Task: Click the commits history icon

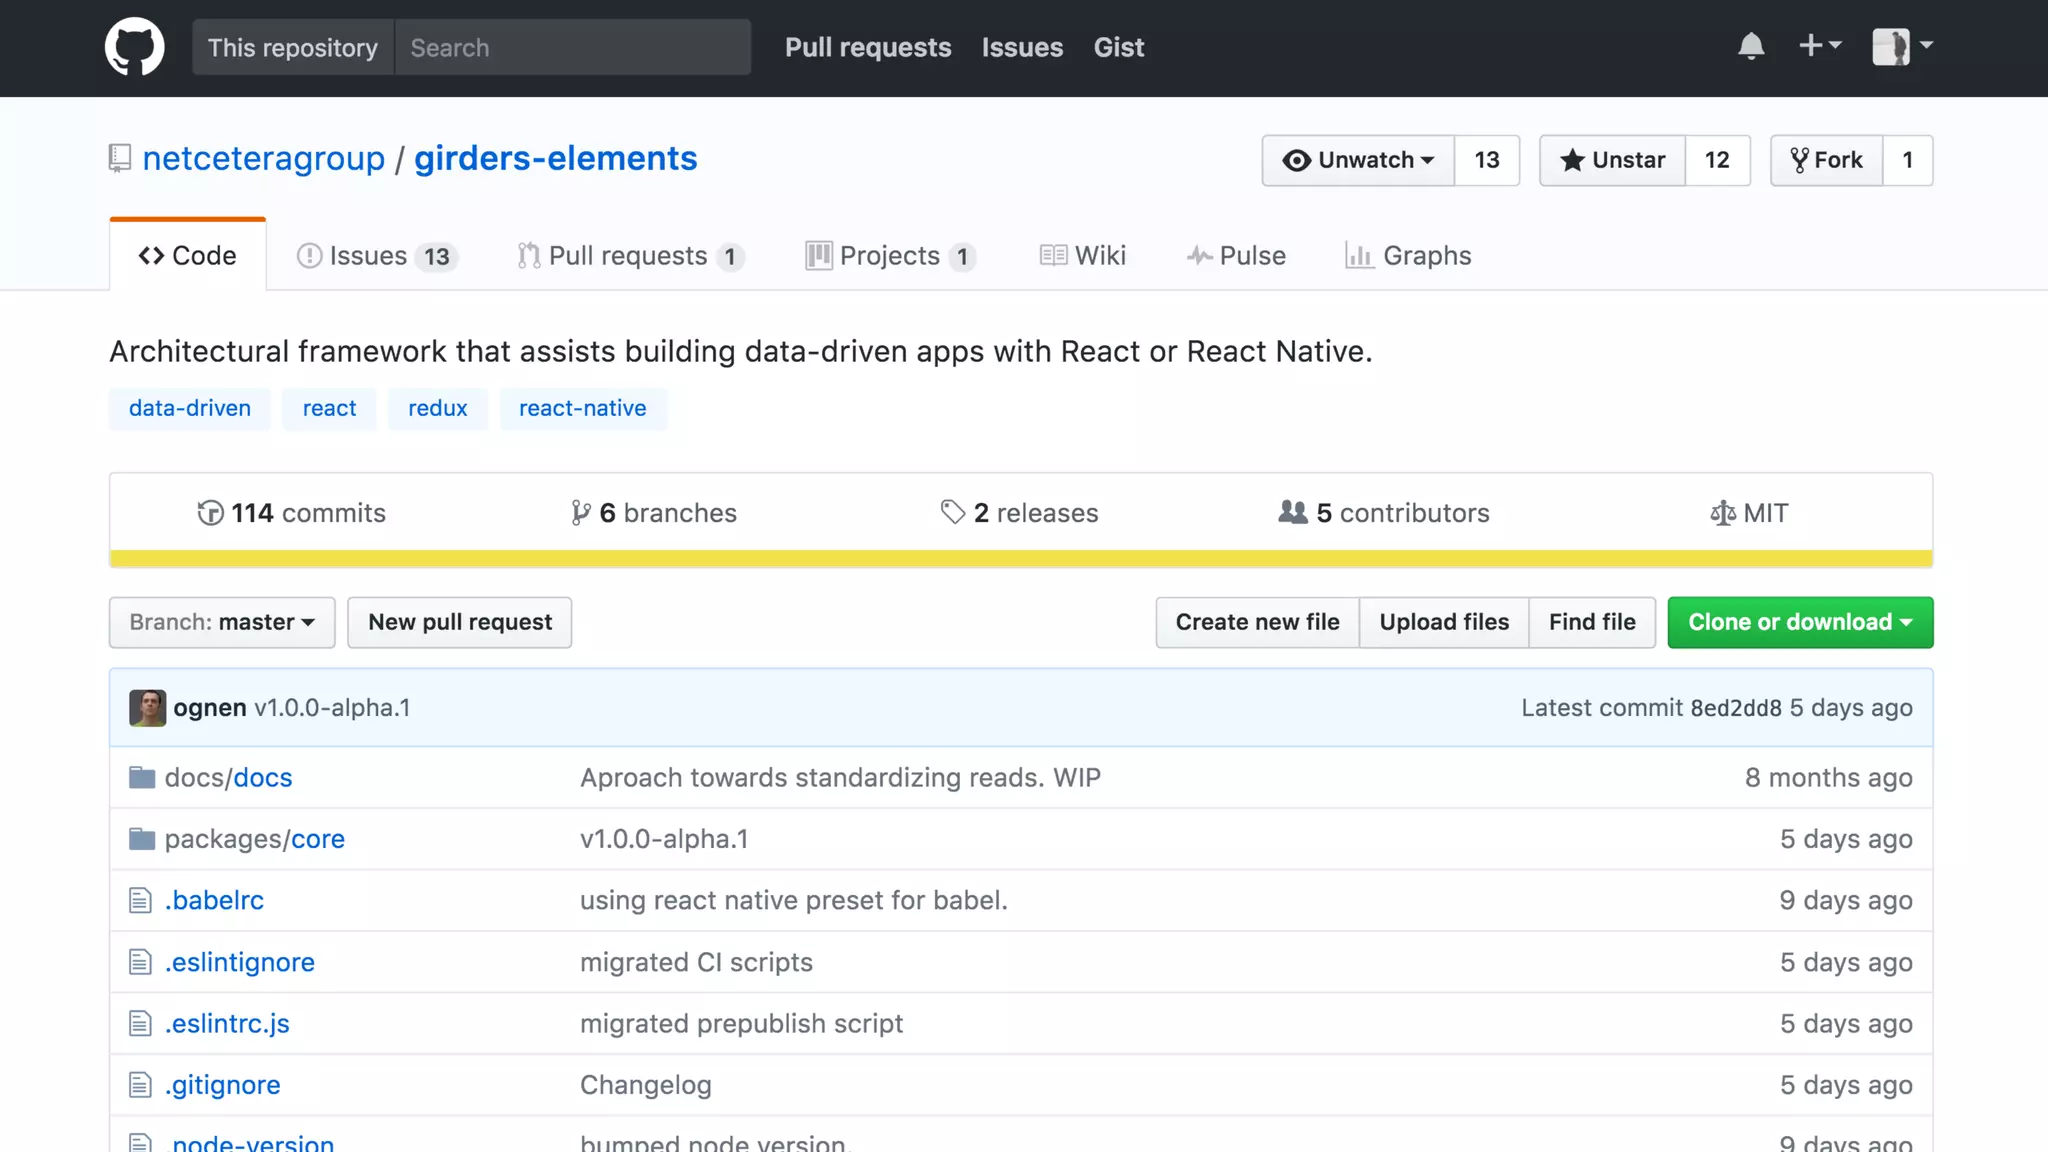Action: (210, 513)
